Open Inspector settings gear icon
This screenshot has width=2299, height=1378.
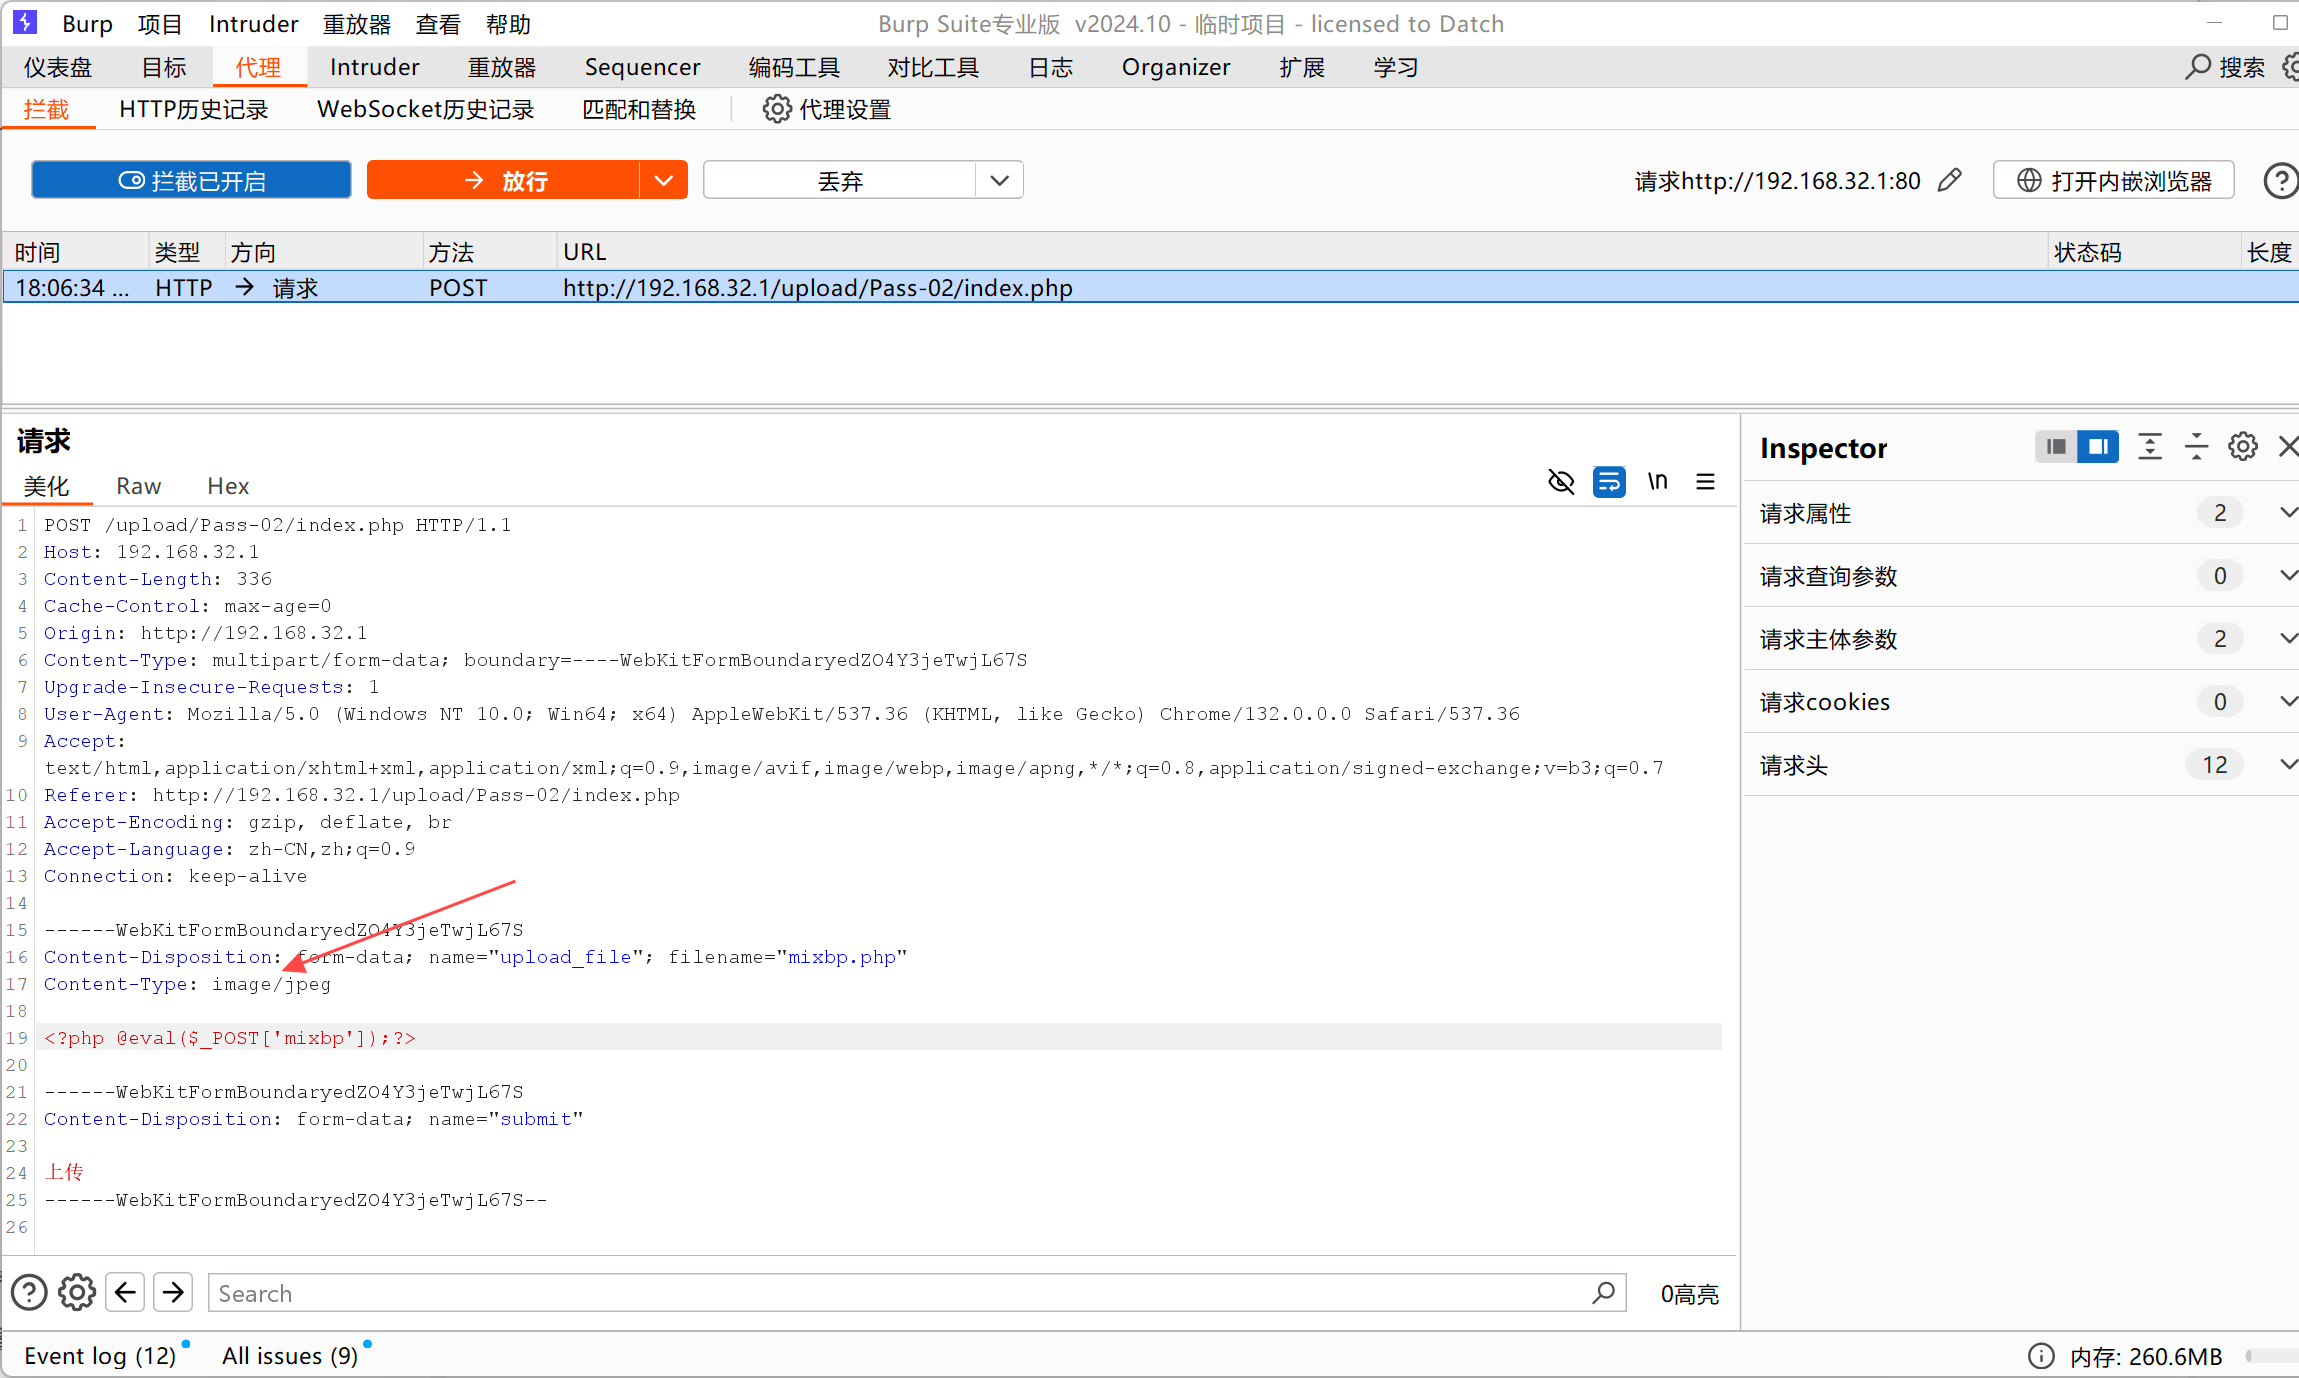[x=2242, y=447]
